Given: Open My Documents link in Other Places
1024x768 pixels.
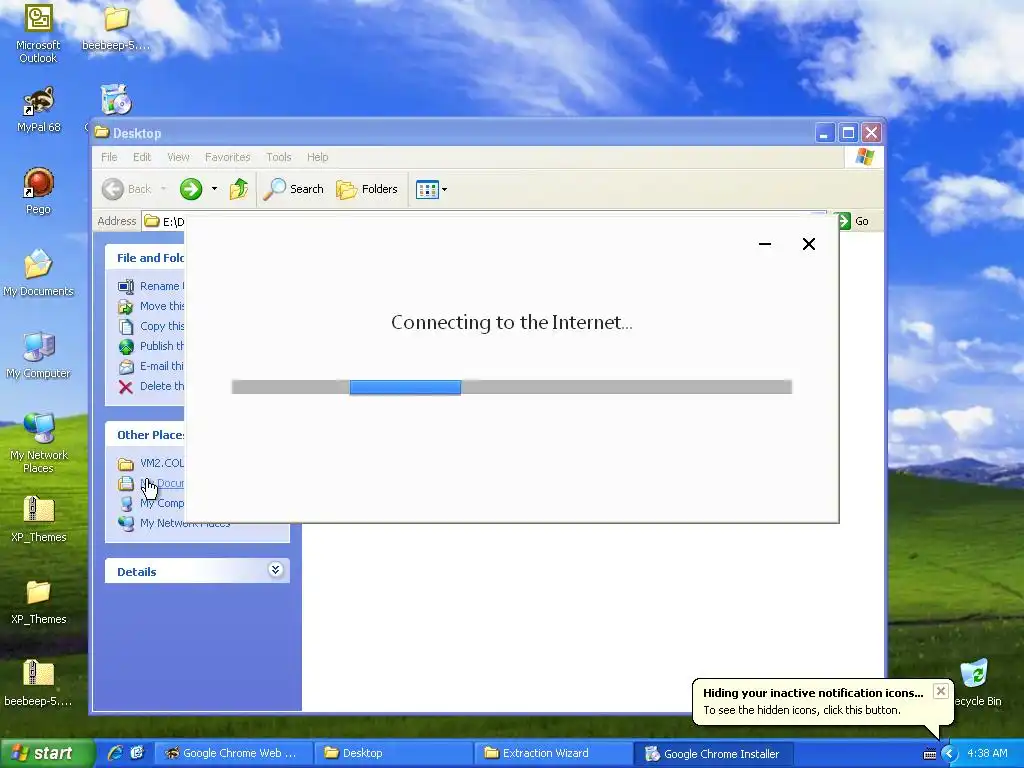Looking at the screenshot, I should [x=152, y=483].
